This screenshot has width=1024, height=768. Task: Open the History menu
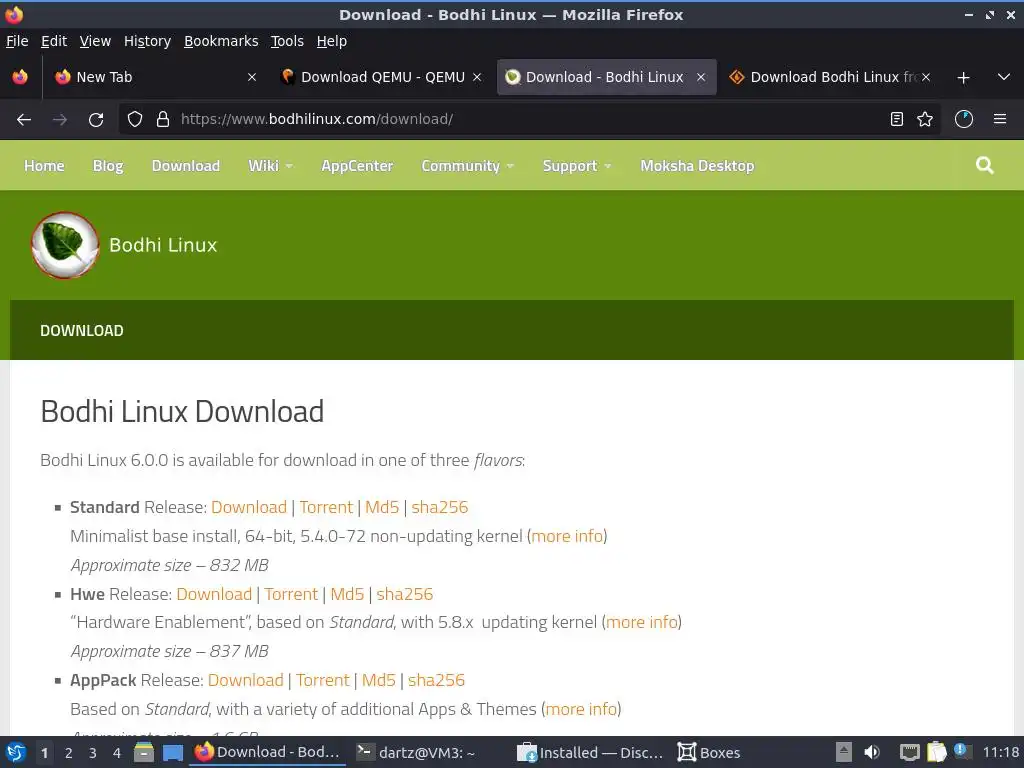(147, 41)
